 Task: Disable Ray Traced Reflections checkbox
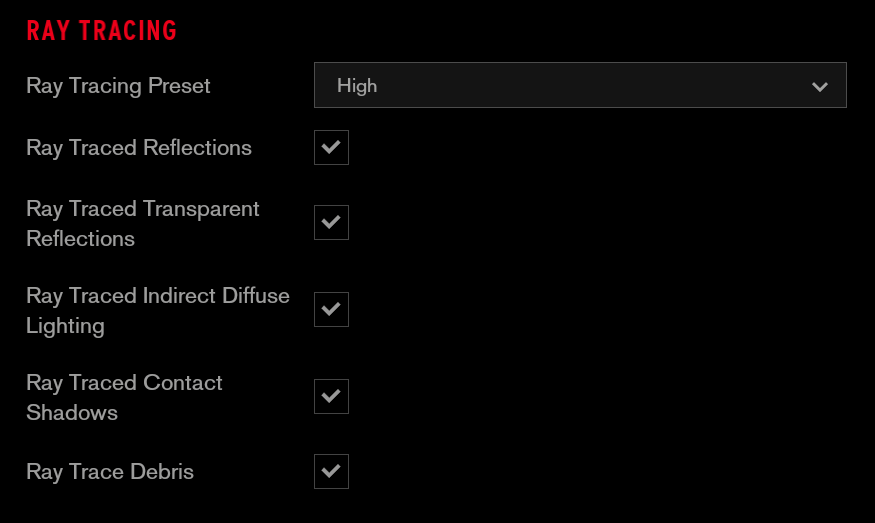(331, 147)
